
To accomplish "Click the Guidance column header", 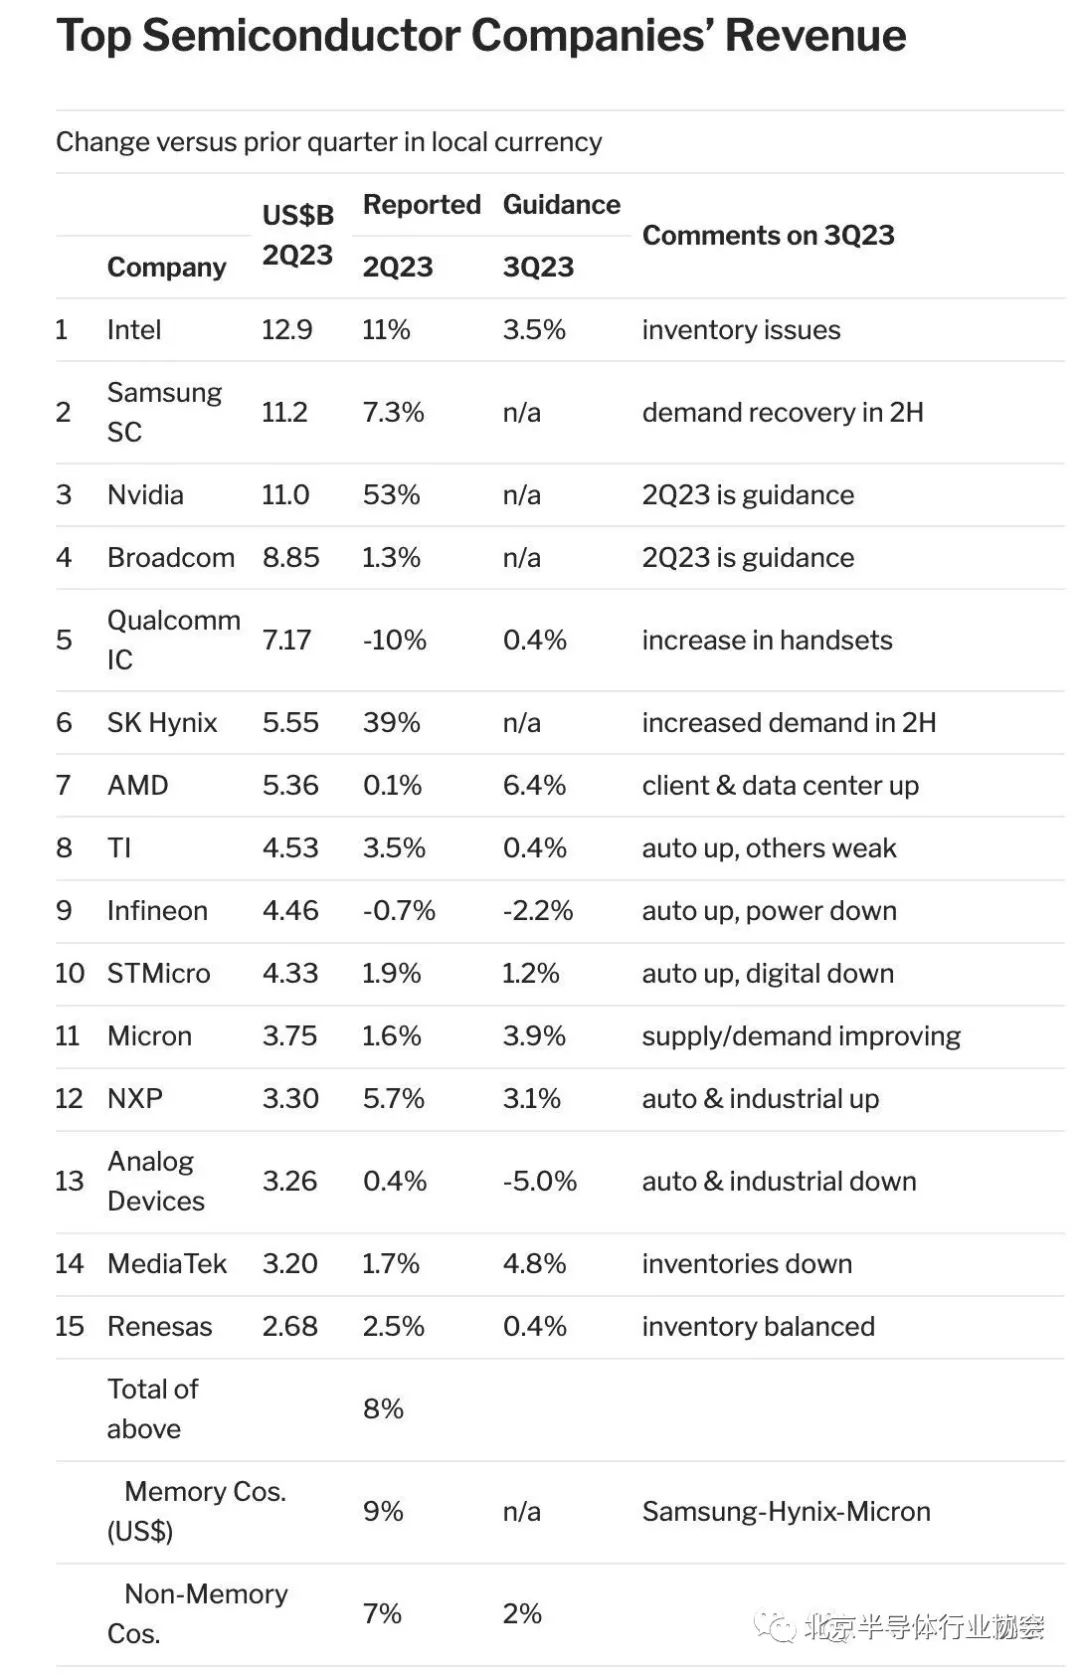I will [561, 205].
